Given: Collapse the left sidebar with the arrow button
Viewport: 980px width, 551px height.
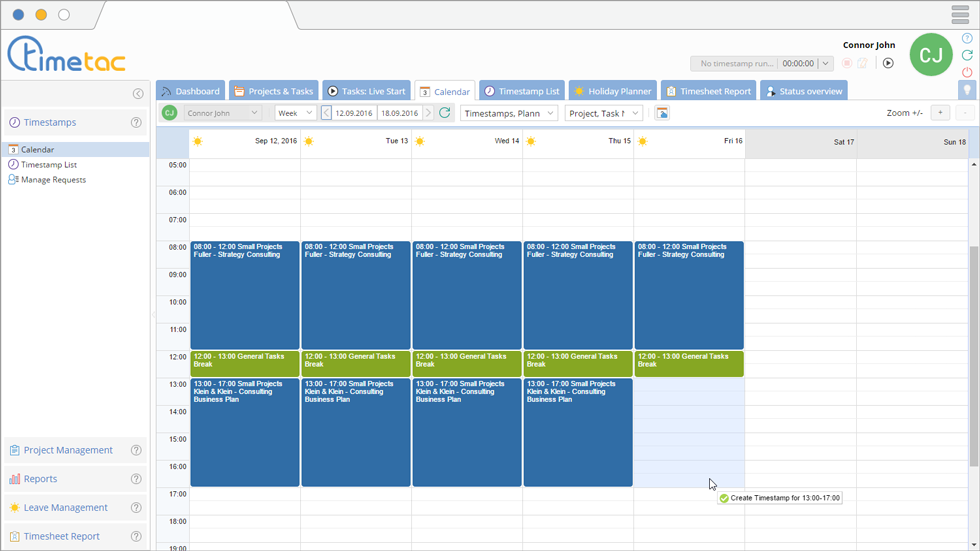Looking at the screenshot, I should [138, 94].
